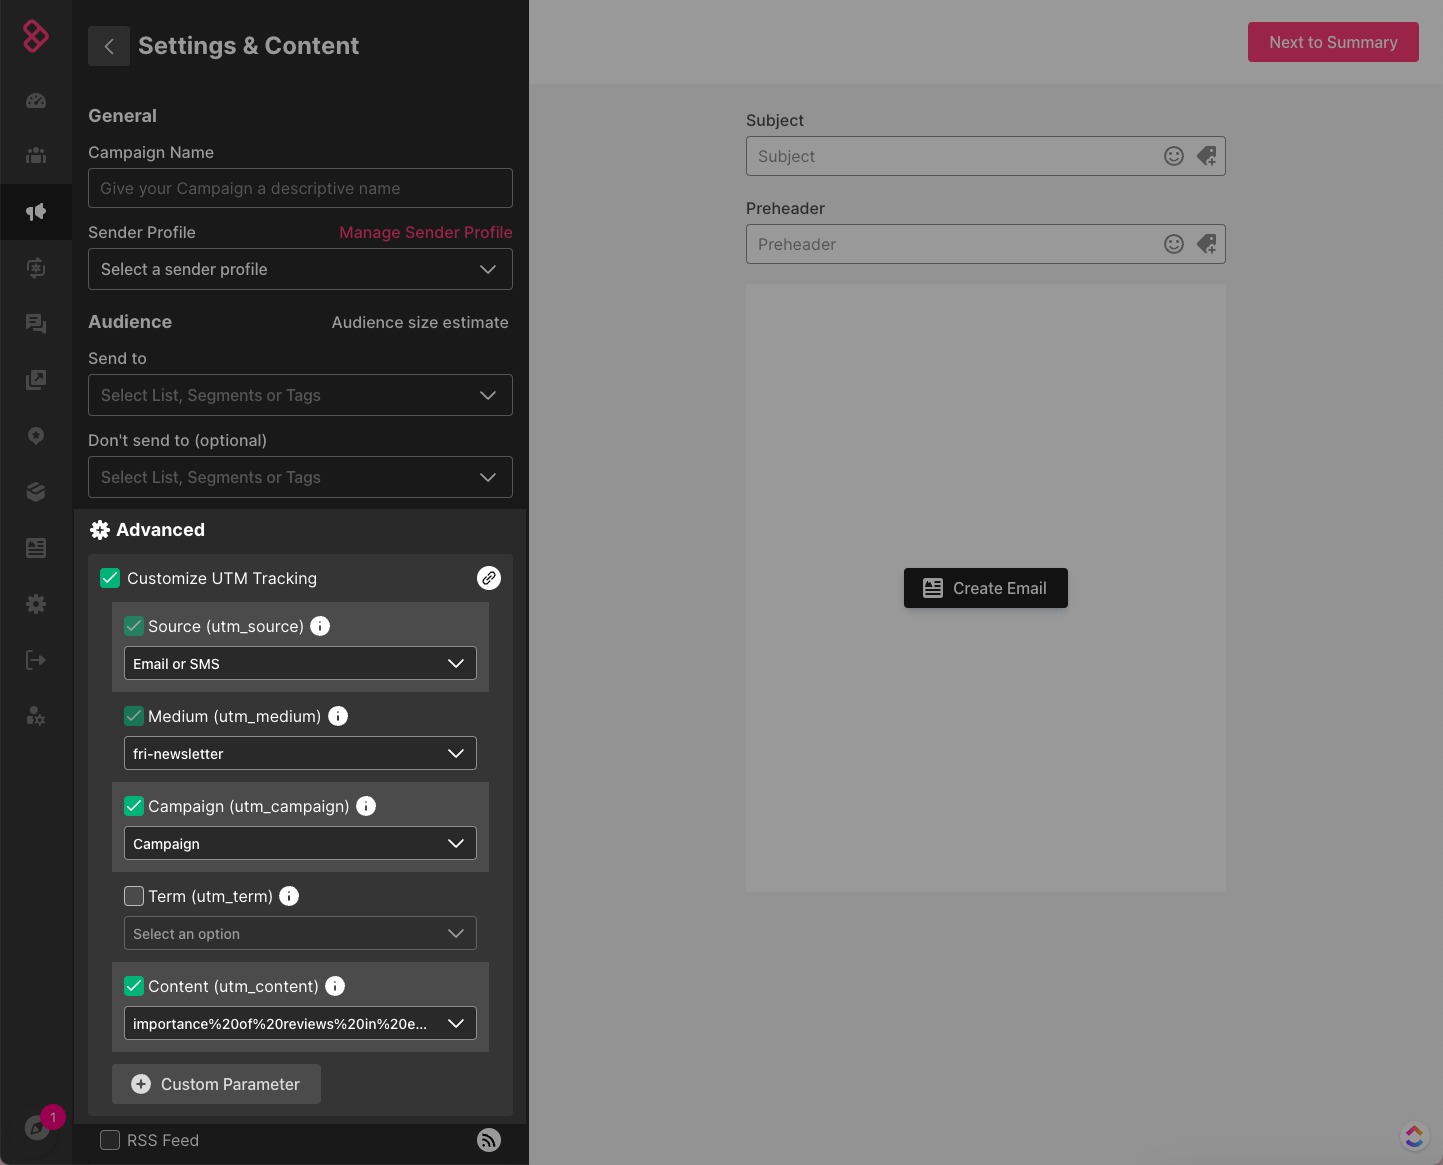Image resolution: width=1443 pixels, height=1165 pixels.
Task: Open the campaigns megaphone icon in sidebar
Action: click(36, 211)
